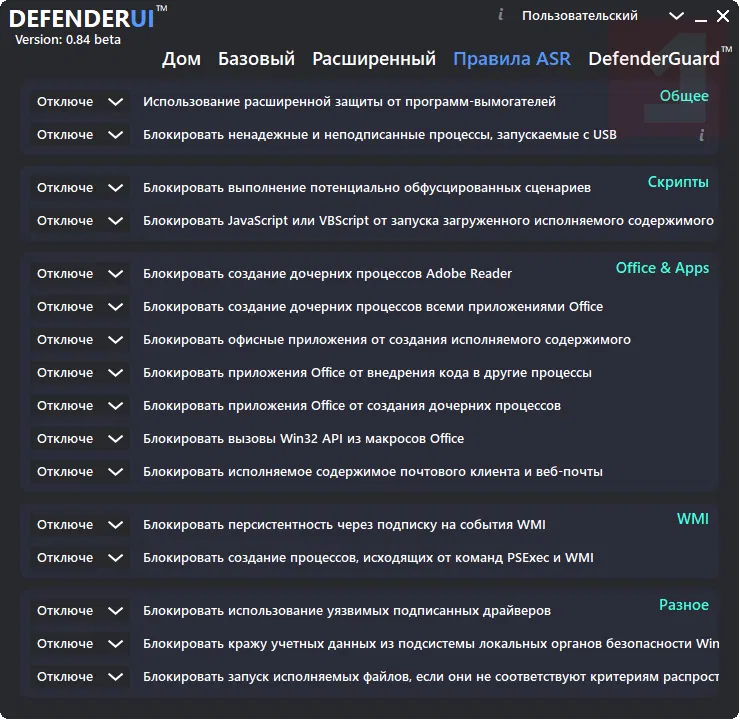This screenshot has width=740, height=720.
Task: Click the Version: 0.84 beta label
Action: (x=67, y=40)
